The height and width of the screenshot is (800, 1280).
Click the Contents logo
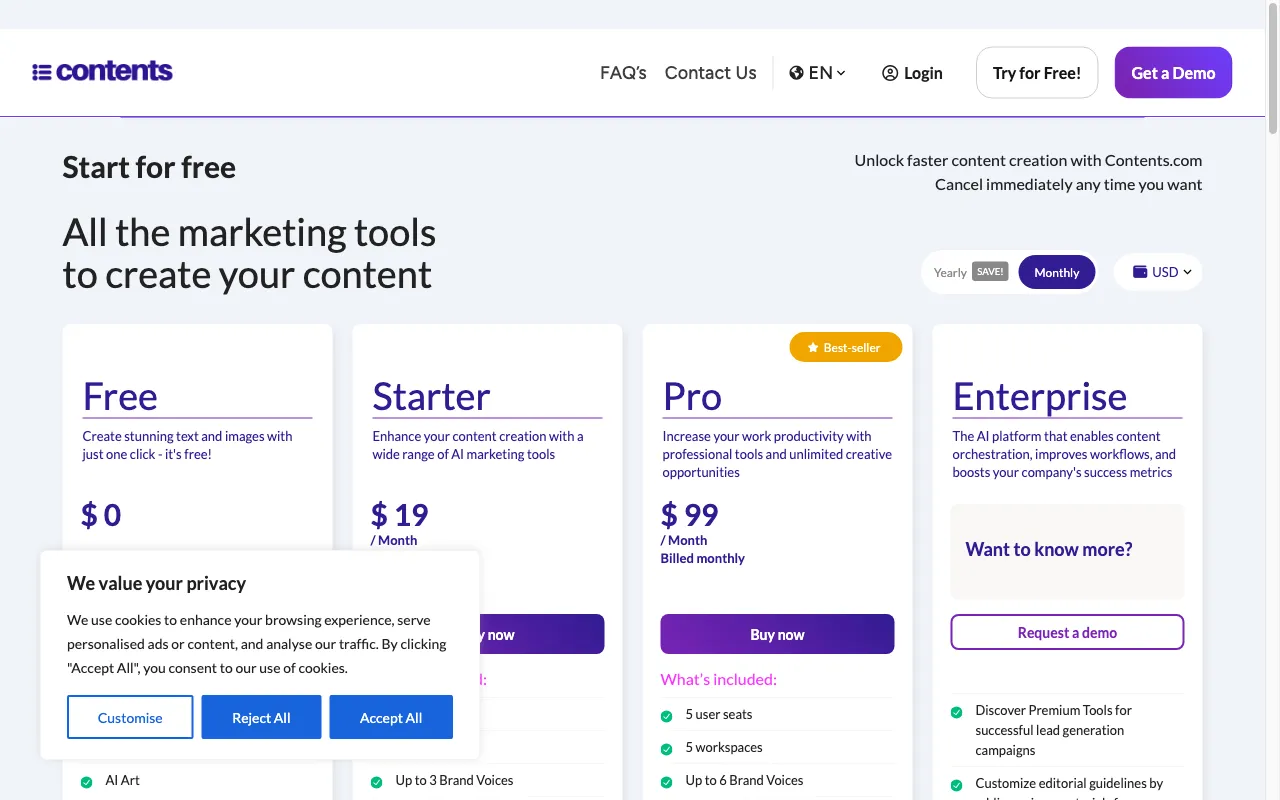pyautogui.click(x=102, y=71)
